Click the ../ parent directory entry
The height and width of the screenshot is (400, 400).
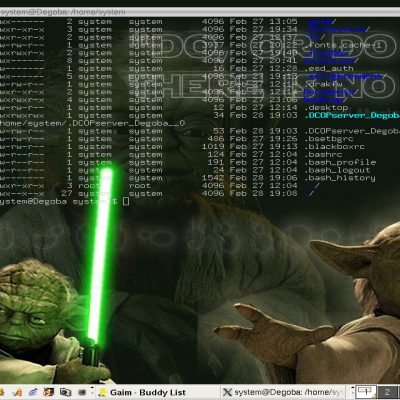(312, 186)
